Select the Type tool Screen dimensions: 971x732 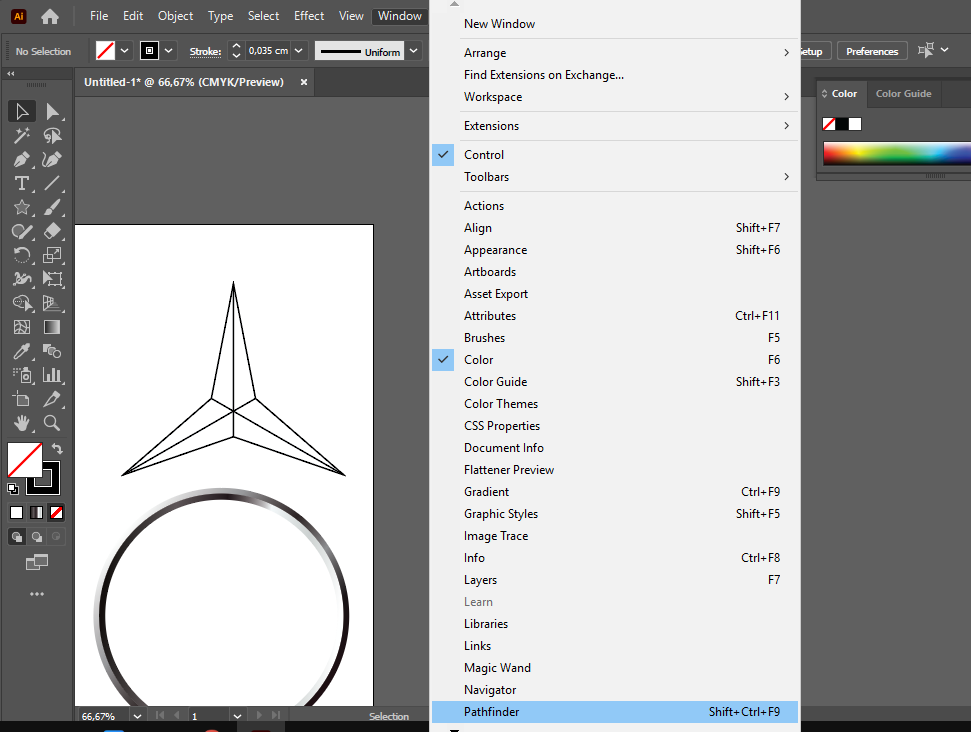[21, 183]
